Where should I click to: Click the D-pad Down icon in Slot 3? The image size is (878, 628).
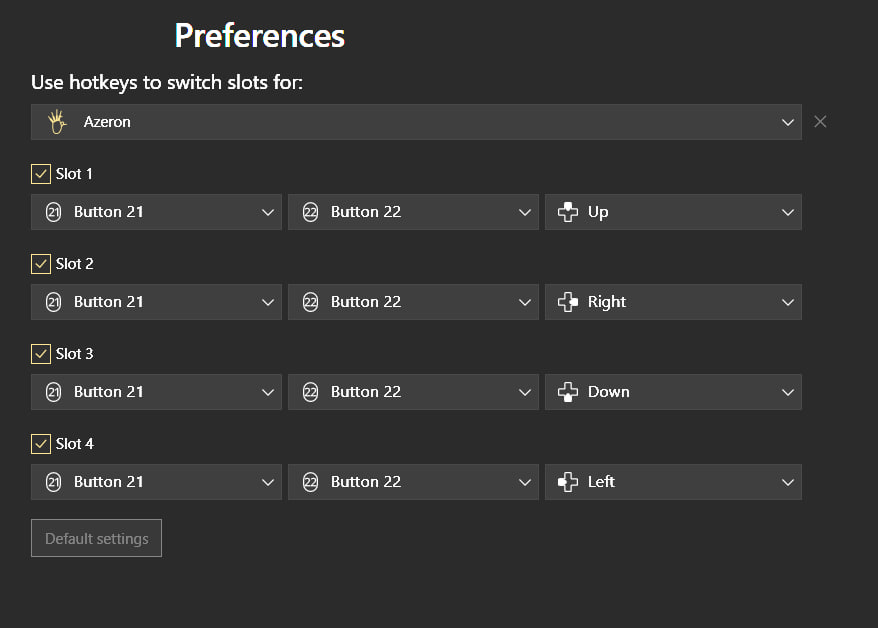pyautogui.click(x=568, y=392)
